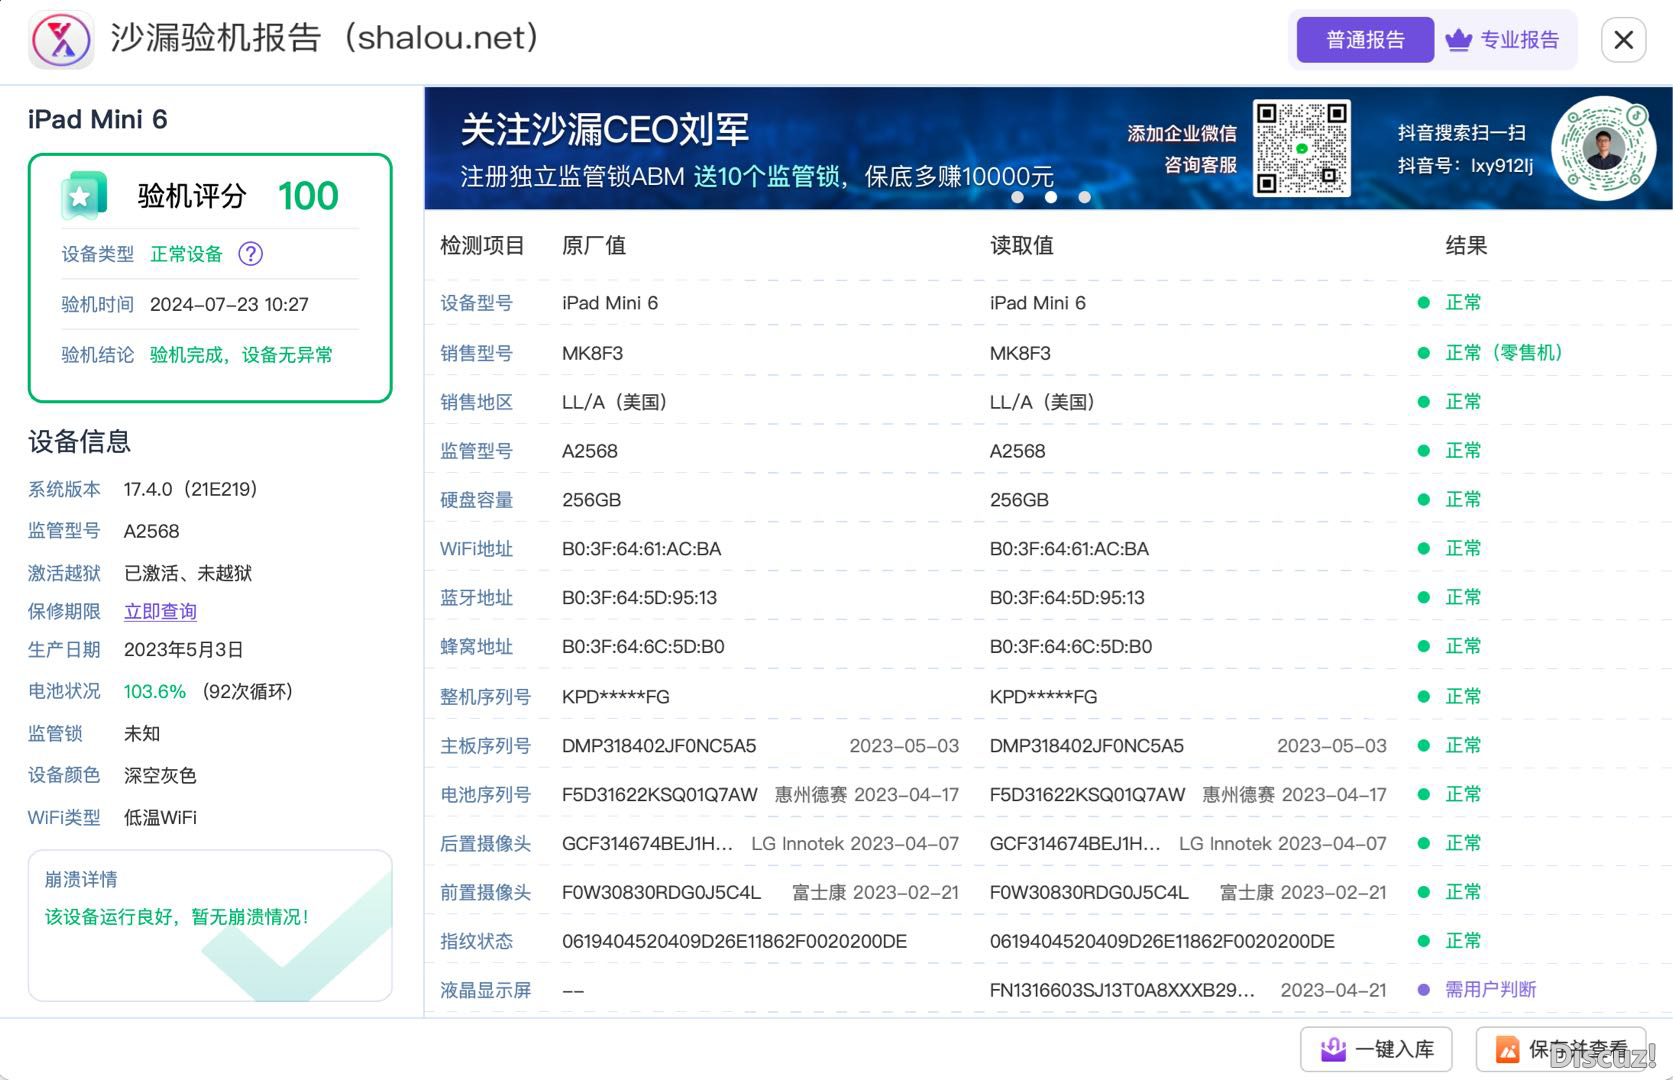The width and height of the screenshot is (1673, 1080).
Task: Click the 电池序列号 row label
Action: pos(485,795)
